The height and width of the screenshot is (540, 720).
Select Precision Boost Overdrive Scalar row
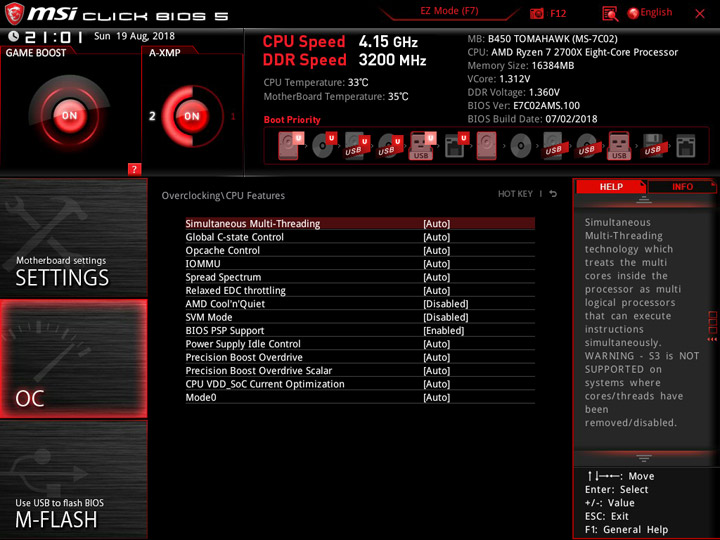[x=360, y=370]
